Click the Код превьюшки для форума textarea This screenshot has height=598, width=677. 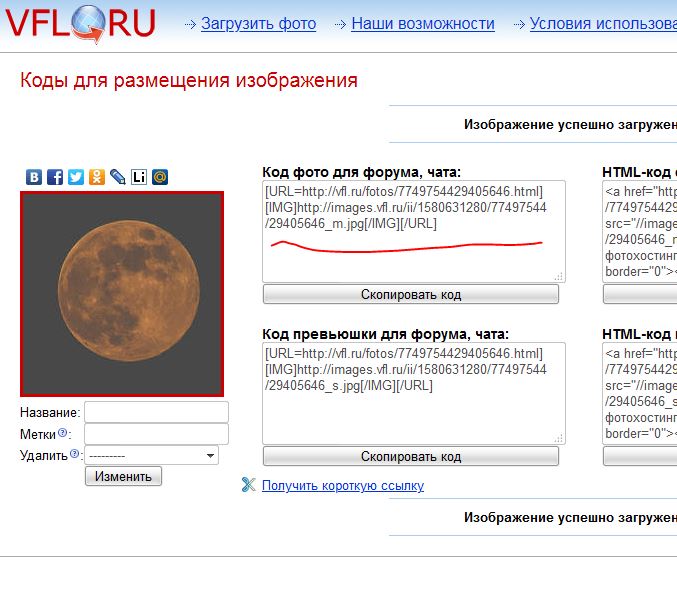(x=414, y=394)
